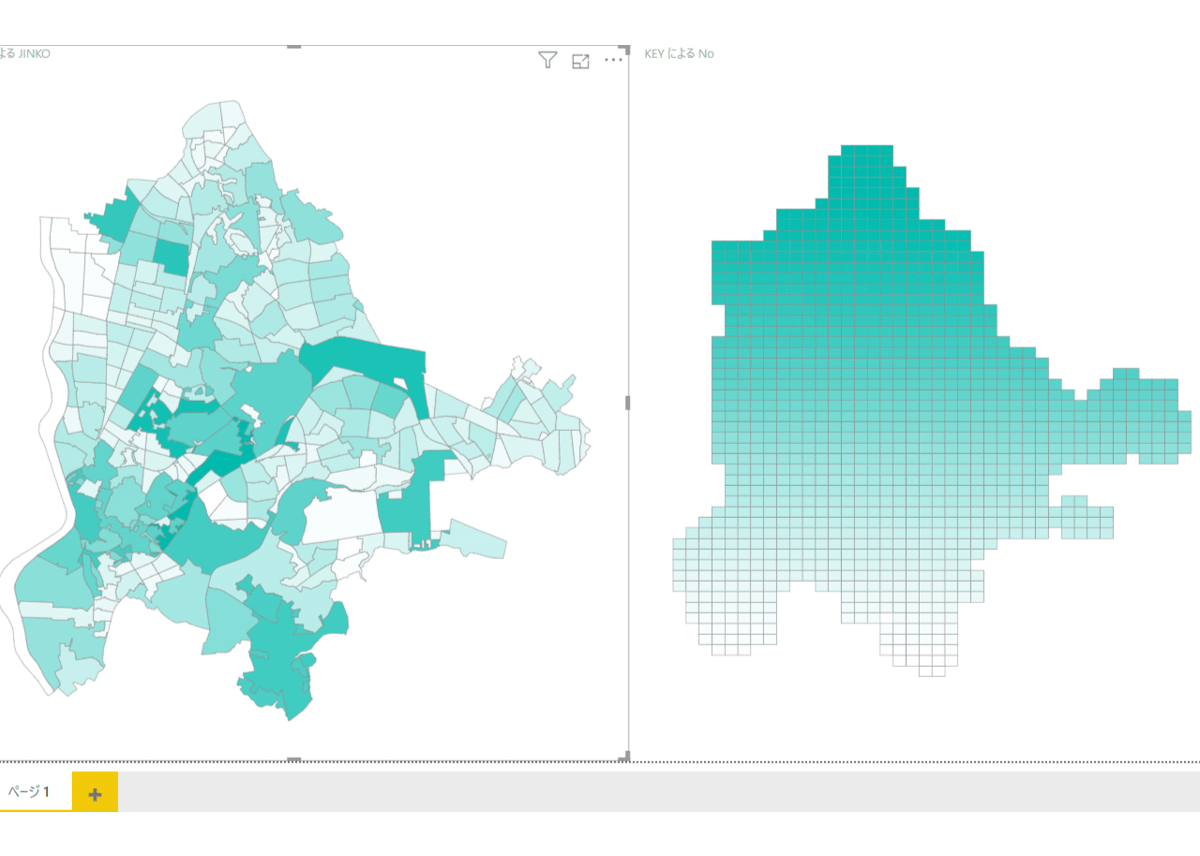Add a new report page with the plus icon
The image size is (1200, 856).
pos(95,793)
